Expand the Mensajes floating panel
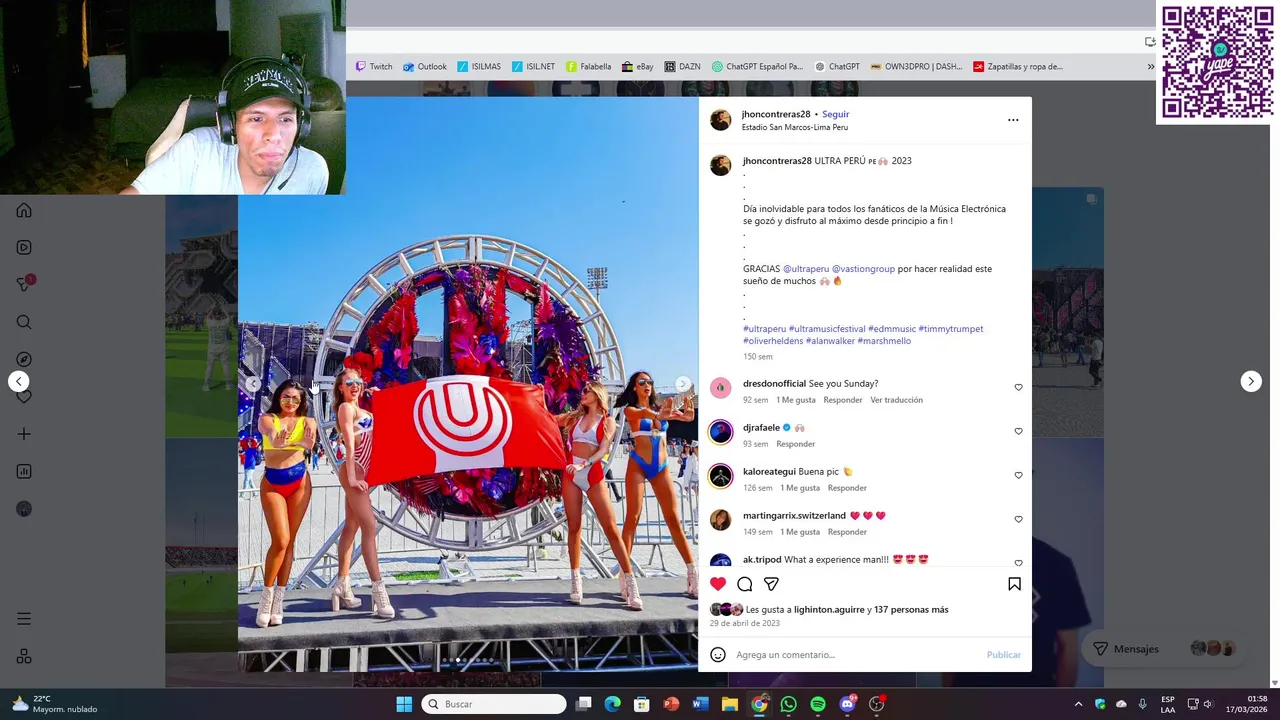 (x=1161, y=649)
